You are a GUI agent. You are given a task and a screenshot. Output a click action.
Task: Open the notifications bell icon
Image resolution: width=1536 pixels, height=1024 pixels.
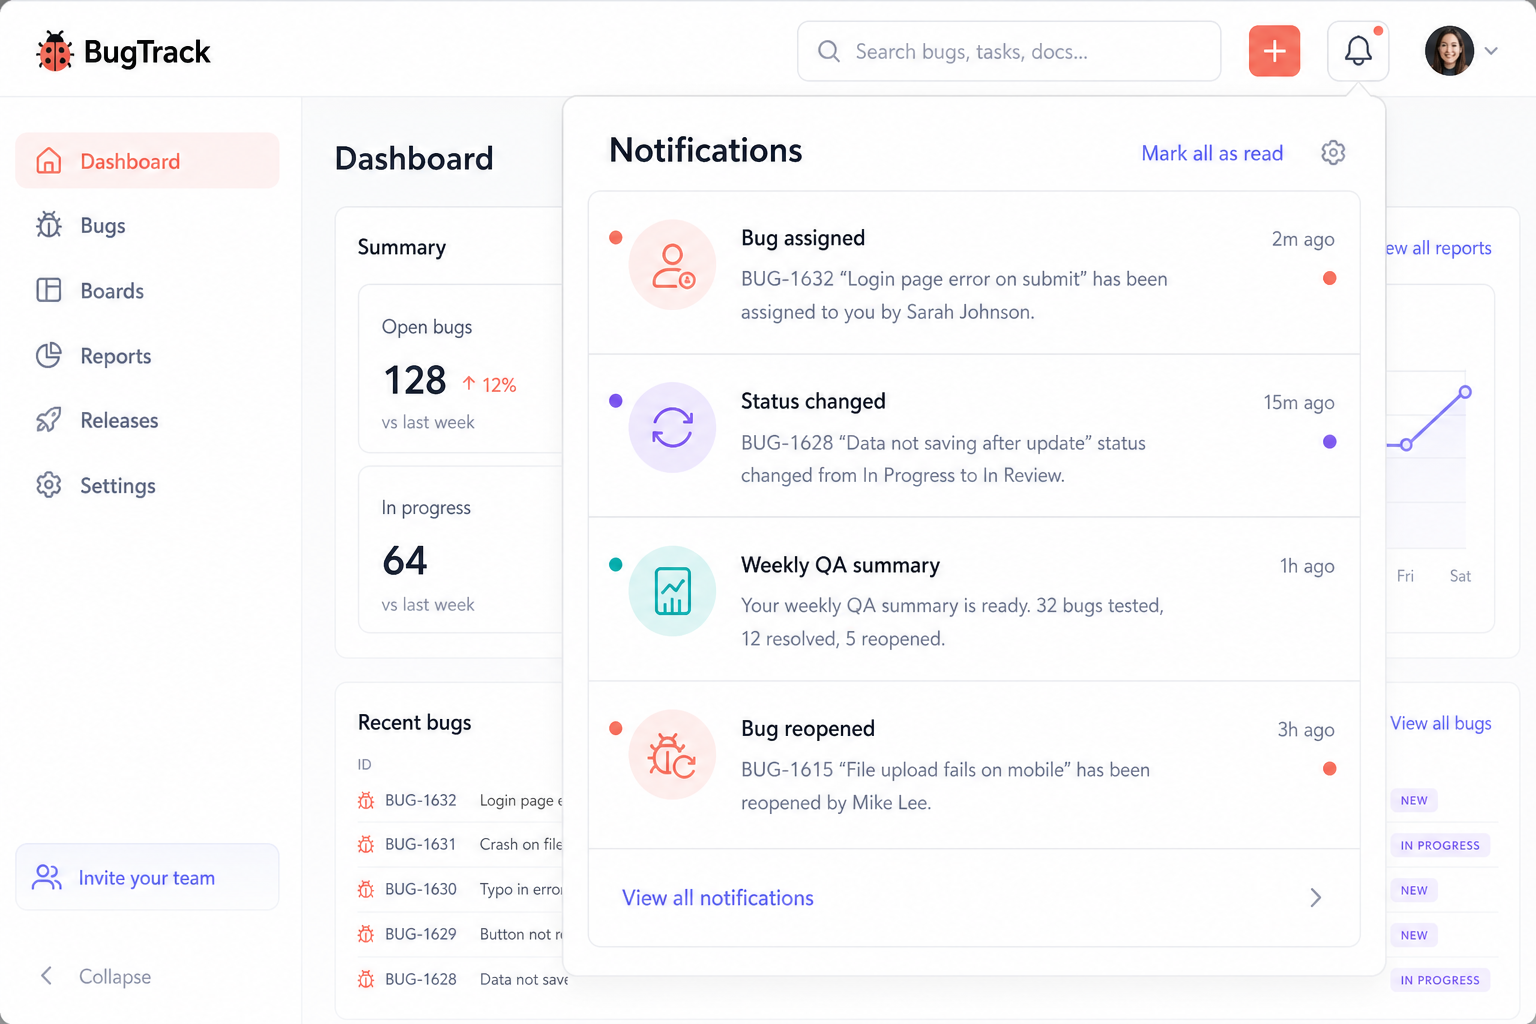coord(1358,51)
